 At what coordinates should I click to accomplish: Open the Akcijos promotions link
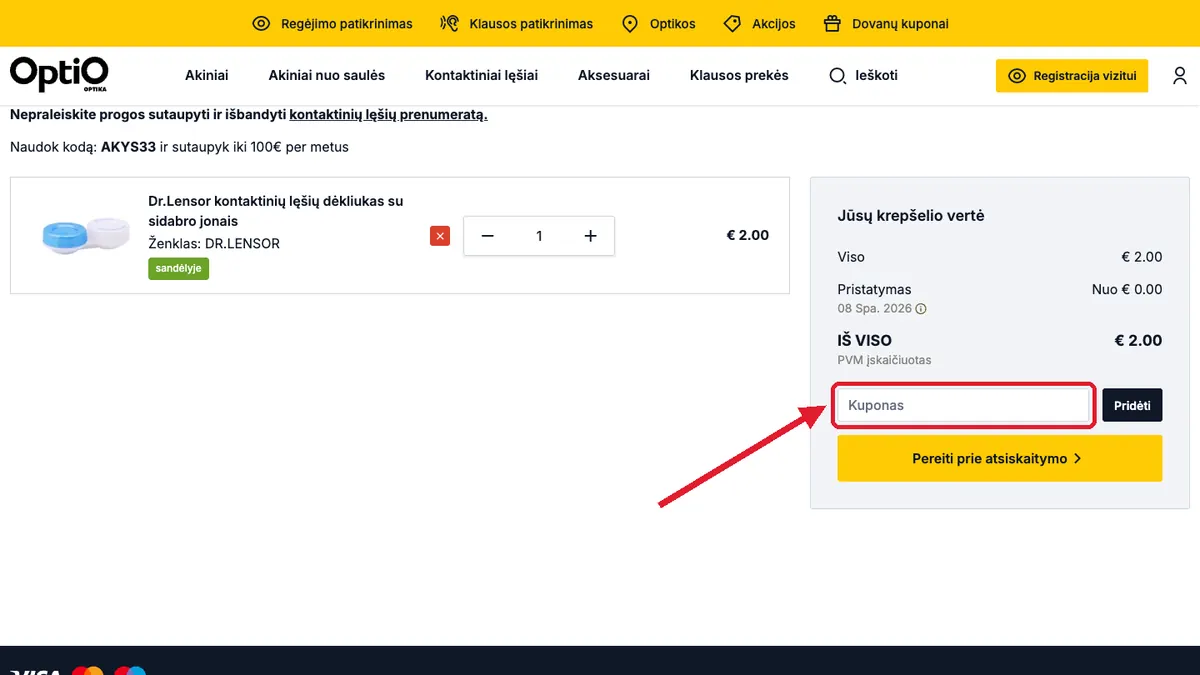click(x=760, y=24)
